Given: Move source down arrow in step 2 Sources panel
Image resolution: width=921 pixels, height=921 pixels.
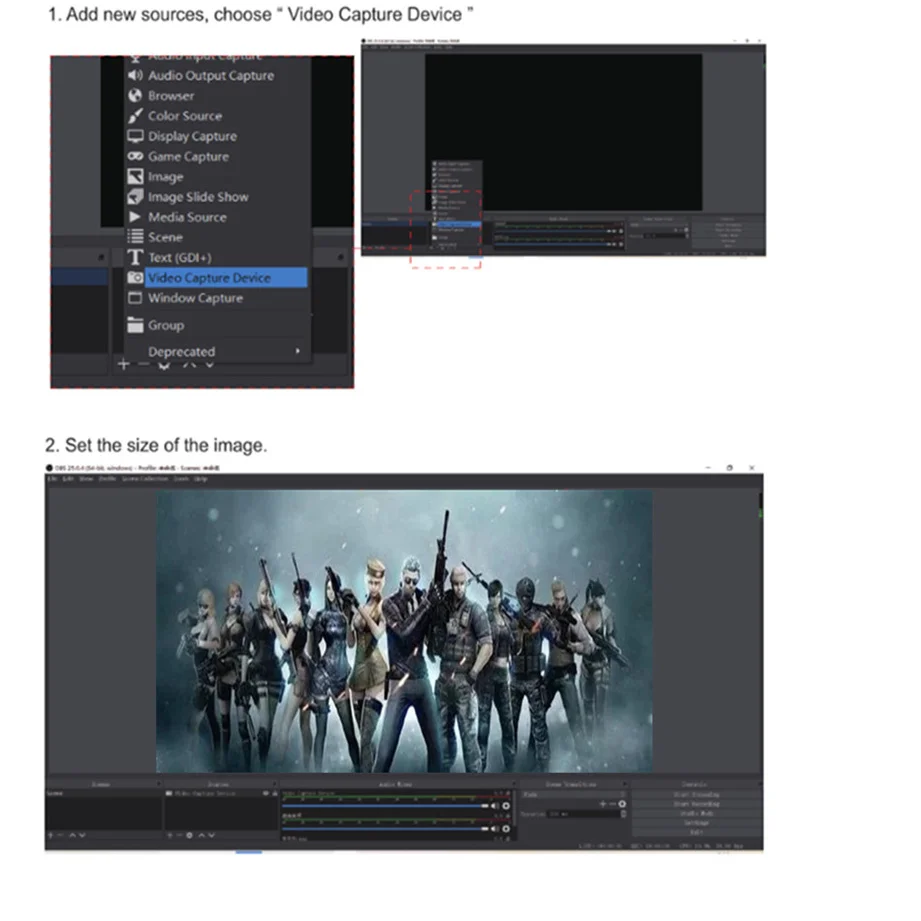Looking at the screenshot, I should click(x=211, y=835).
